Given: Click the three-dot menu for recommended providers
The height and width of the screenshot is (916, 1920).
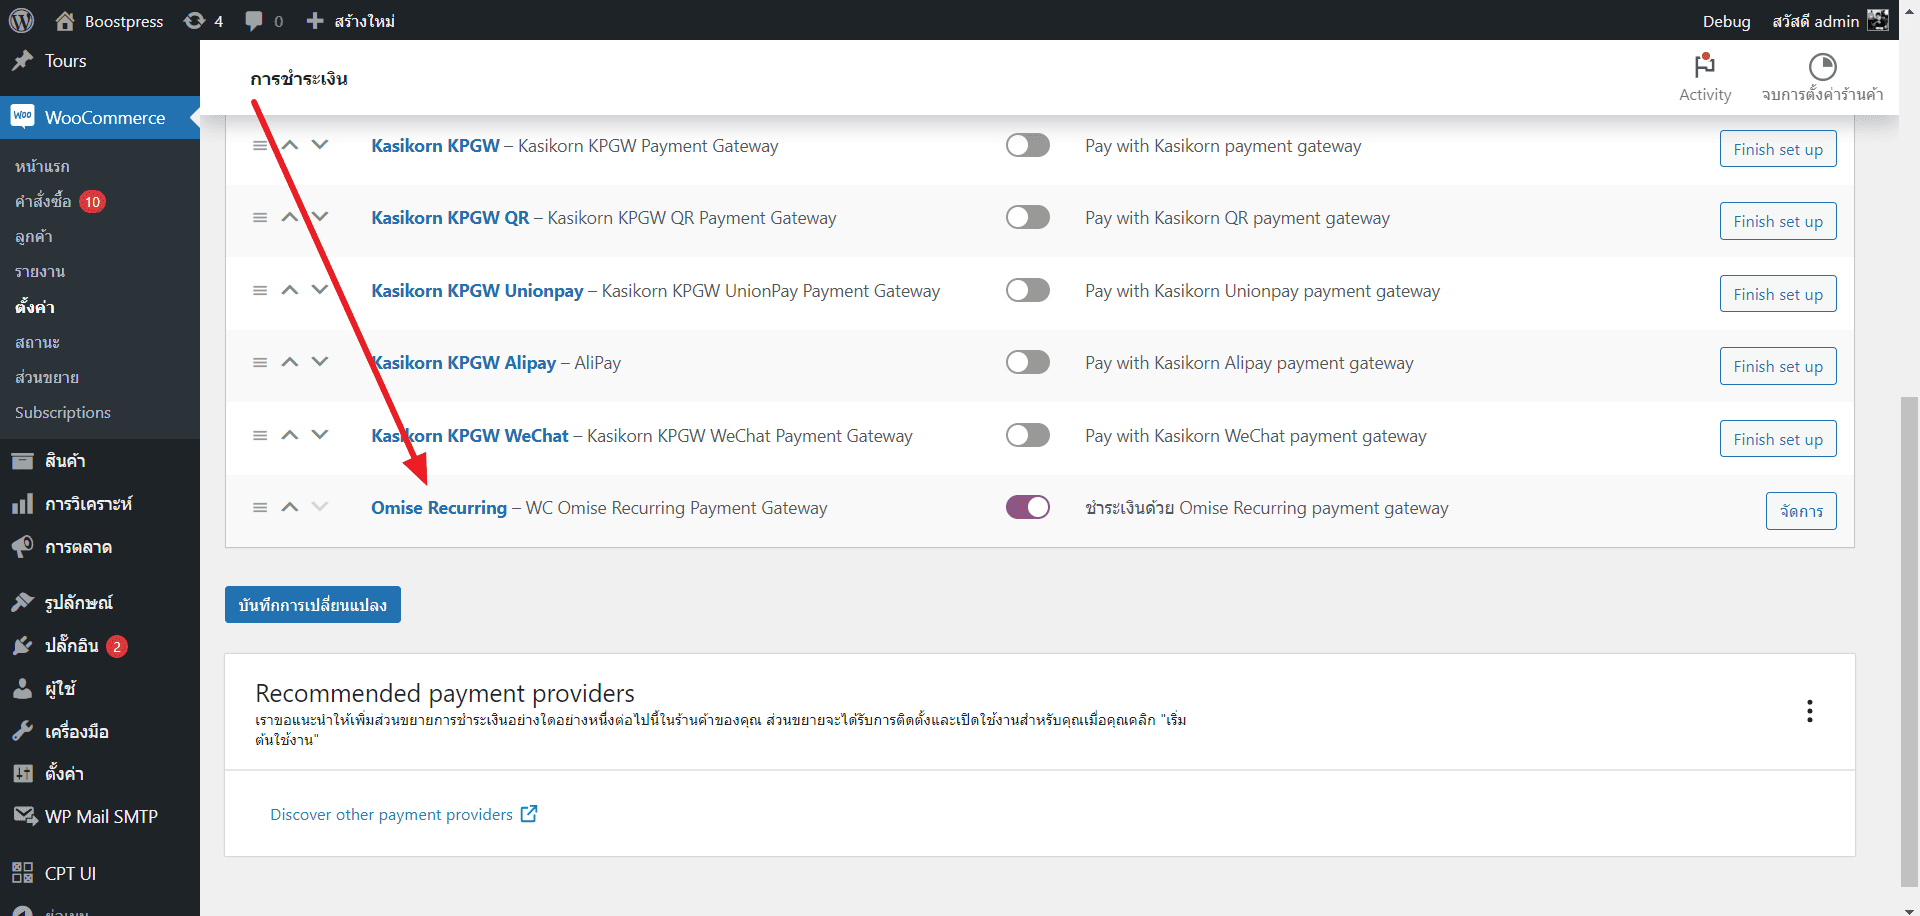Looking at the screenshot, I should [x=1809, y=711].
